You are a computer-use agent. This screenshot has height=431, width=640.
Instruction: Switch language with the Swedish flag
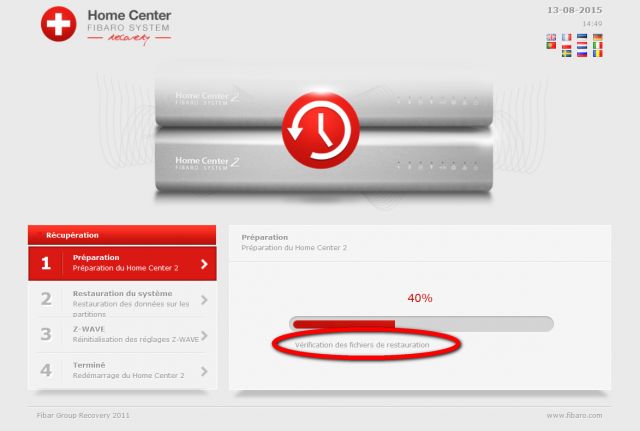pos(567,53)
